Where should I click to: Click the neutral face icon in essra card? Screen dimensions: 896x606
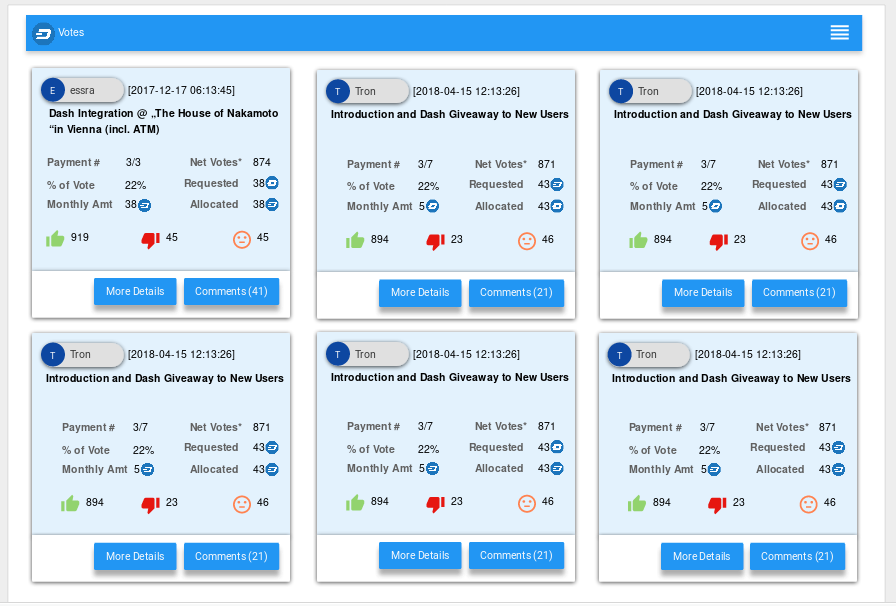click(242, 239)
